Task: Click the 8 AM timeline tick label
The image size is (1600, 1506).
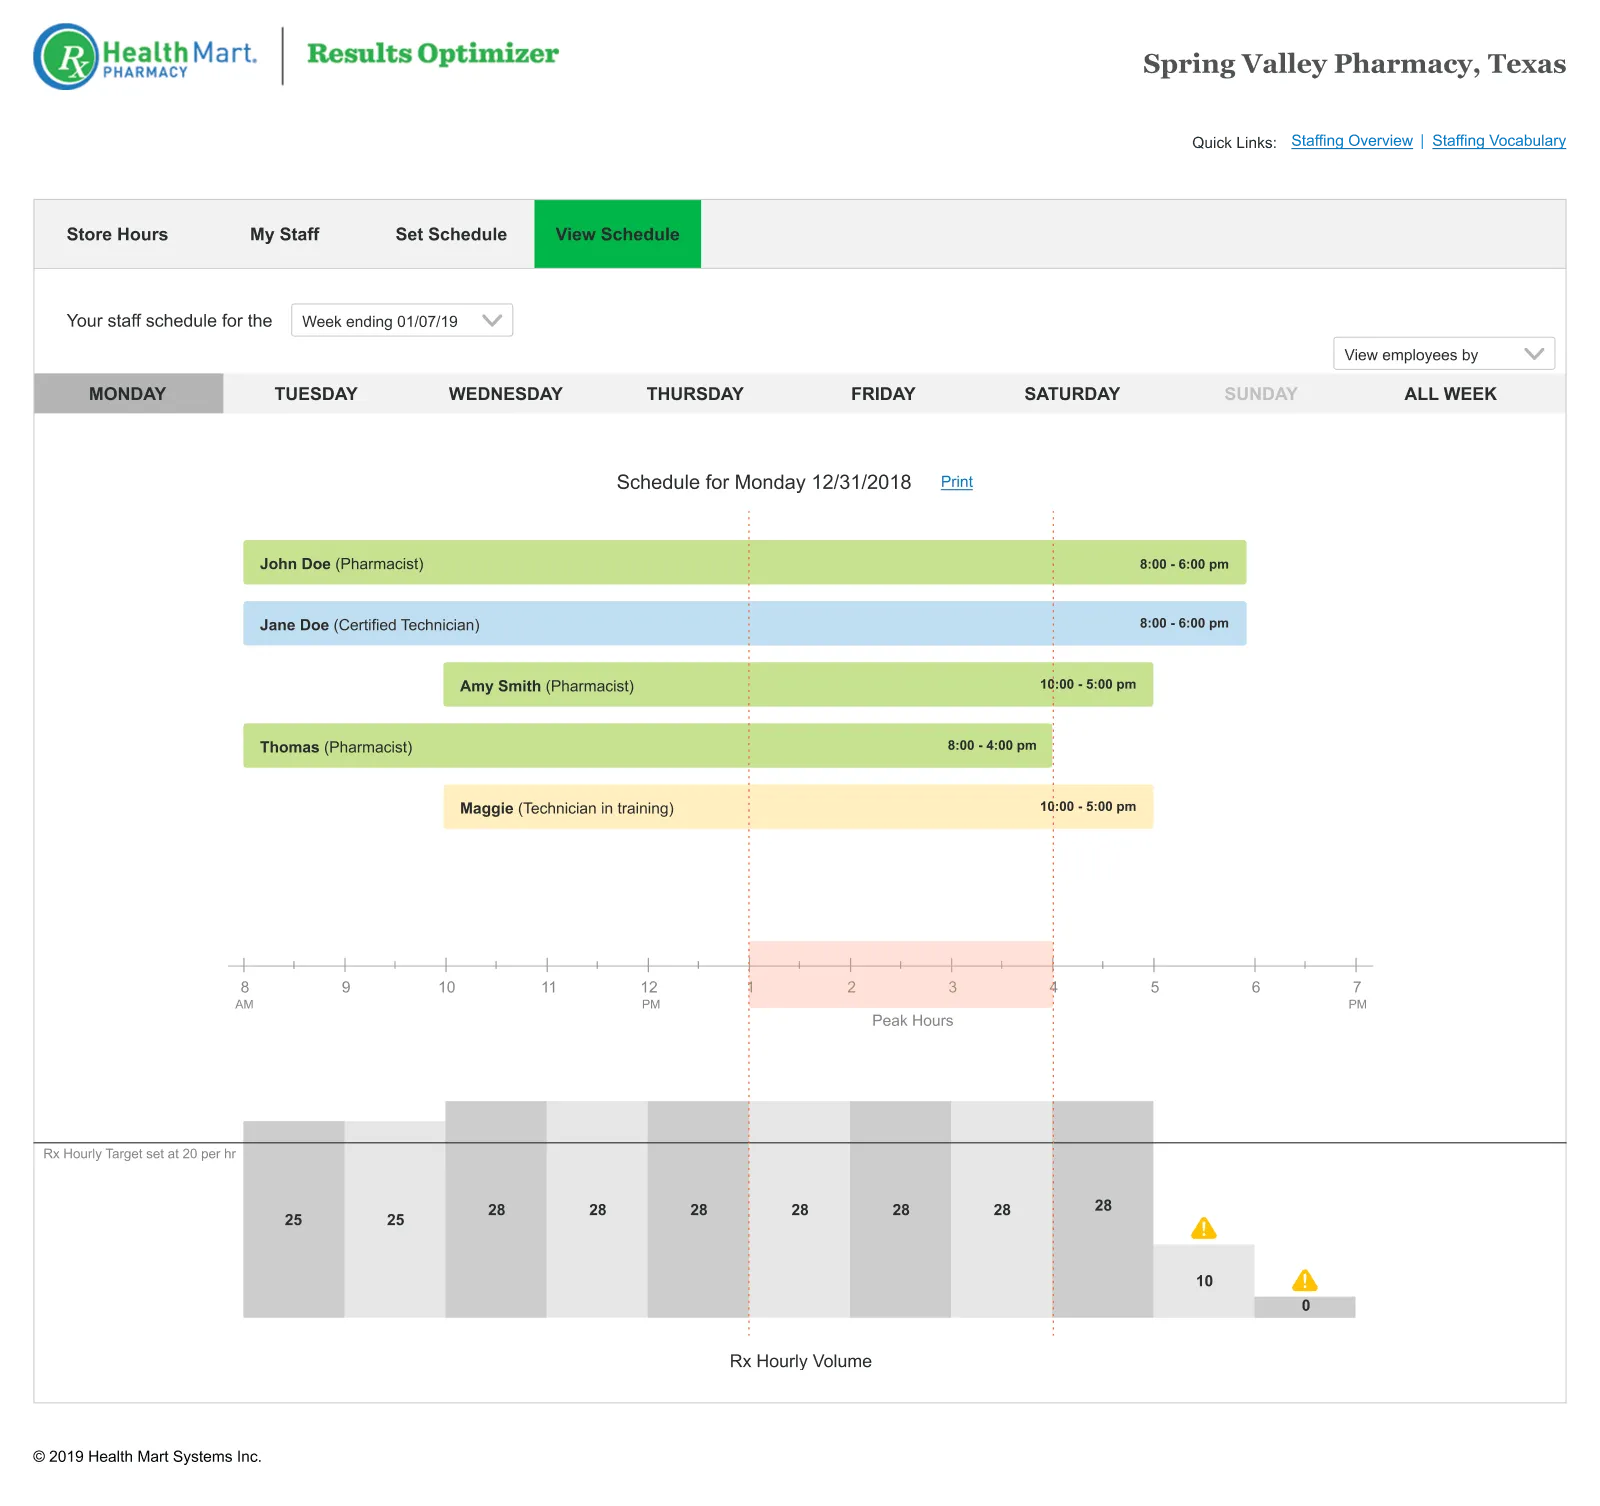Action: (245, 994)
